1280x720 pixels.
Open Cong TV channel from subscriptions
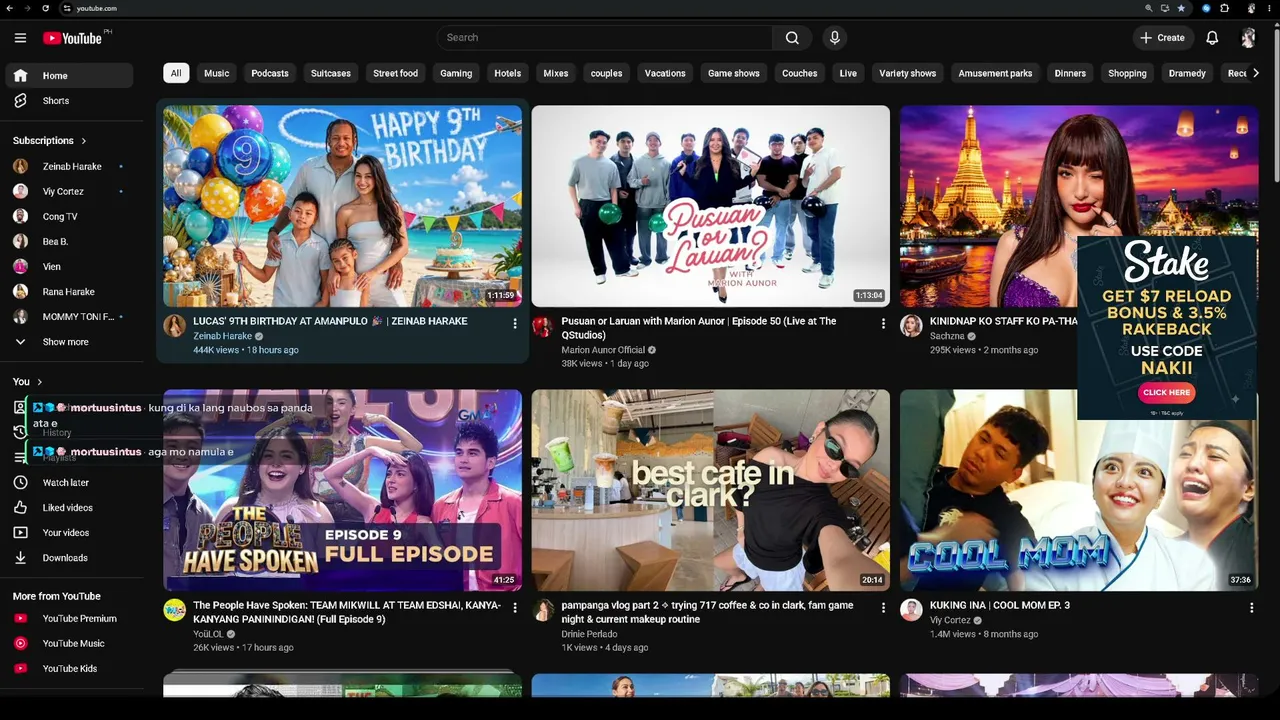(69, 217)
